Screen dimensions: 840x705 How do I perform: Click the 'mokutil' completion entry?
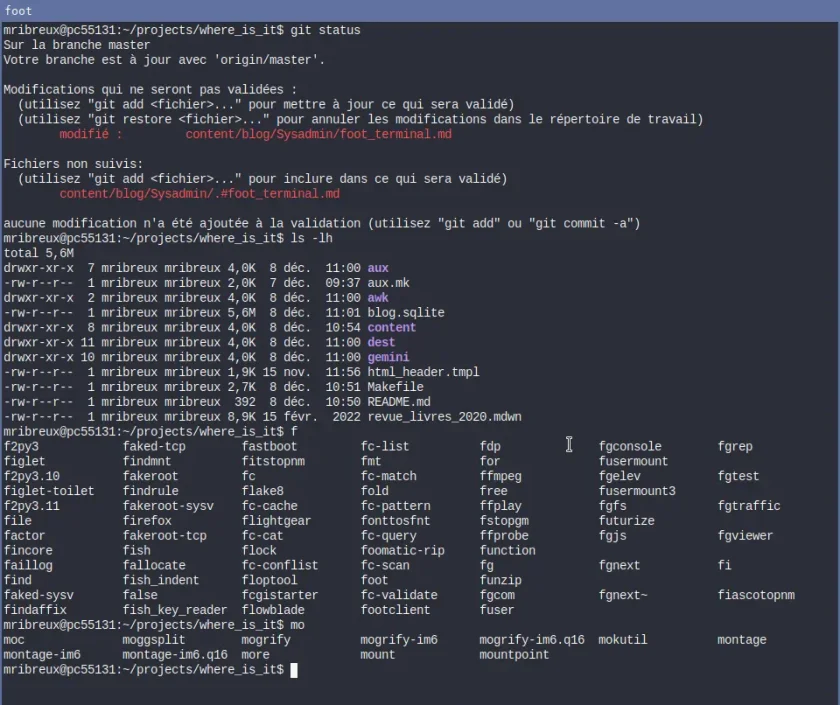(622, 640)
